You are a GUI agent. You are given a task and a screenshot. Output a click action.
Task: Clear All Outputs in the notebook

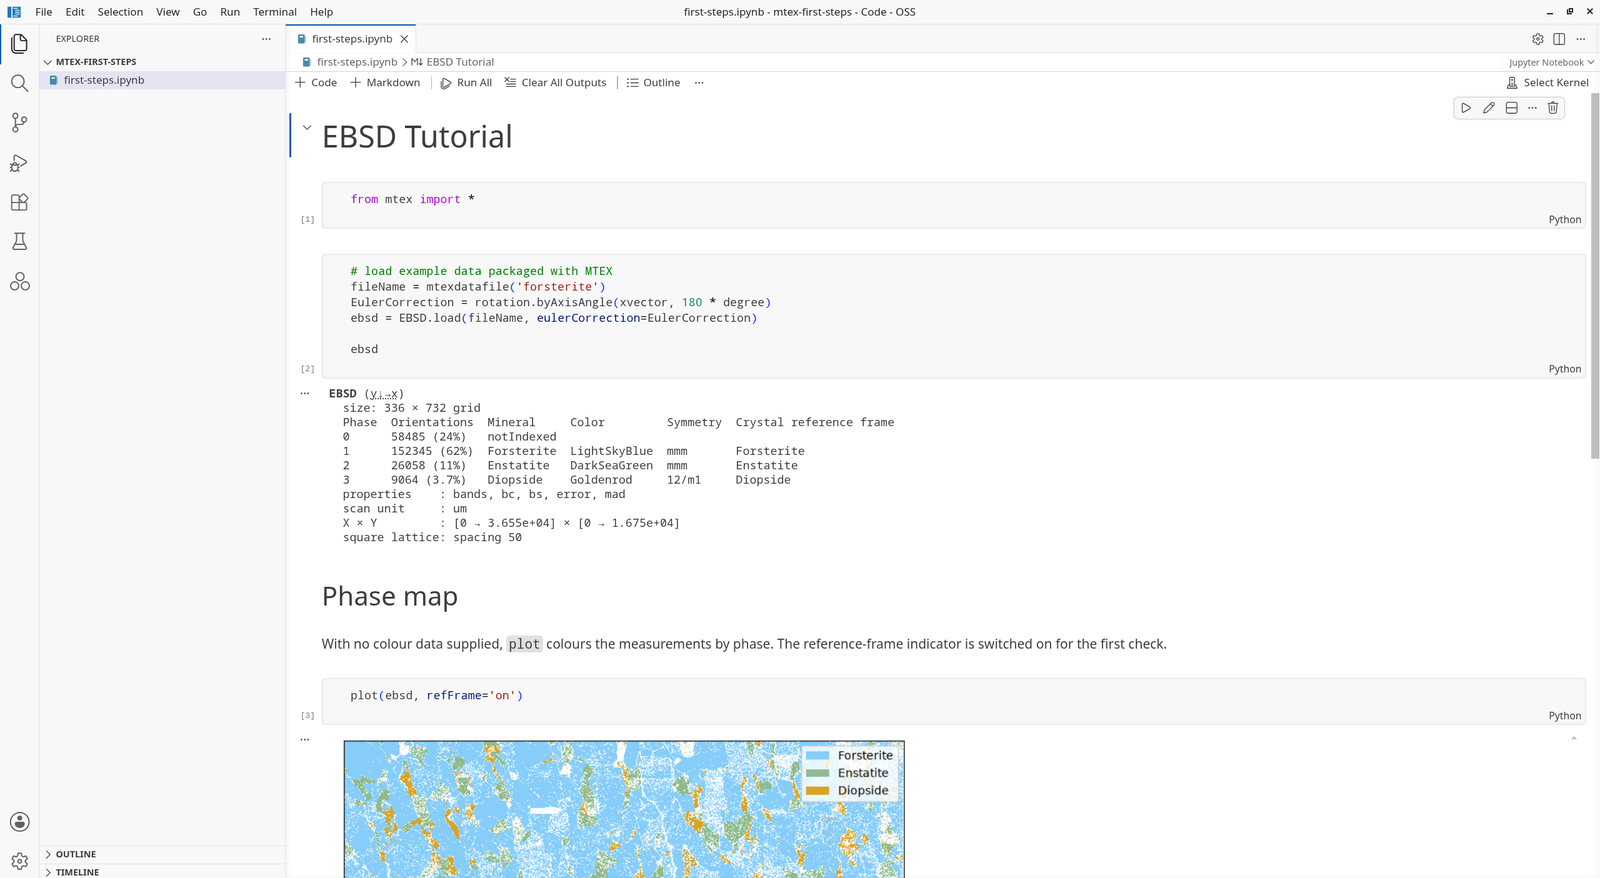[556, 83]
